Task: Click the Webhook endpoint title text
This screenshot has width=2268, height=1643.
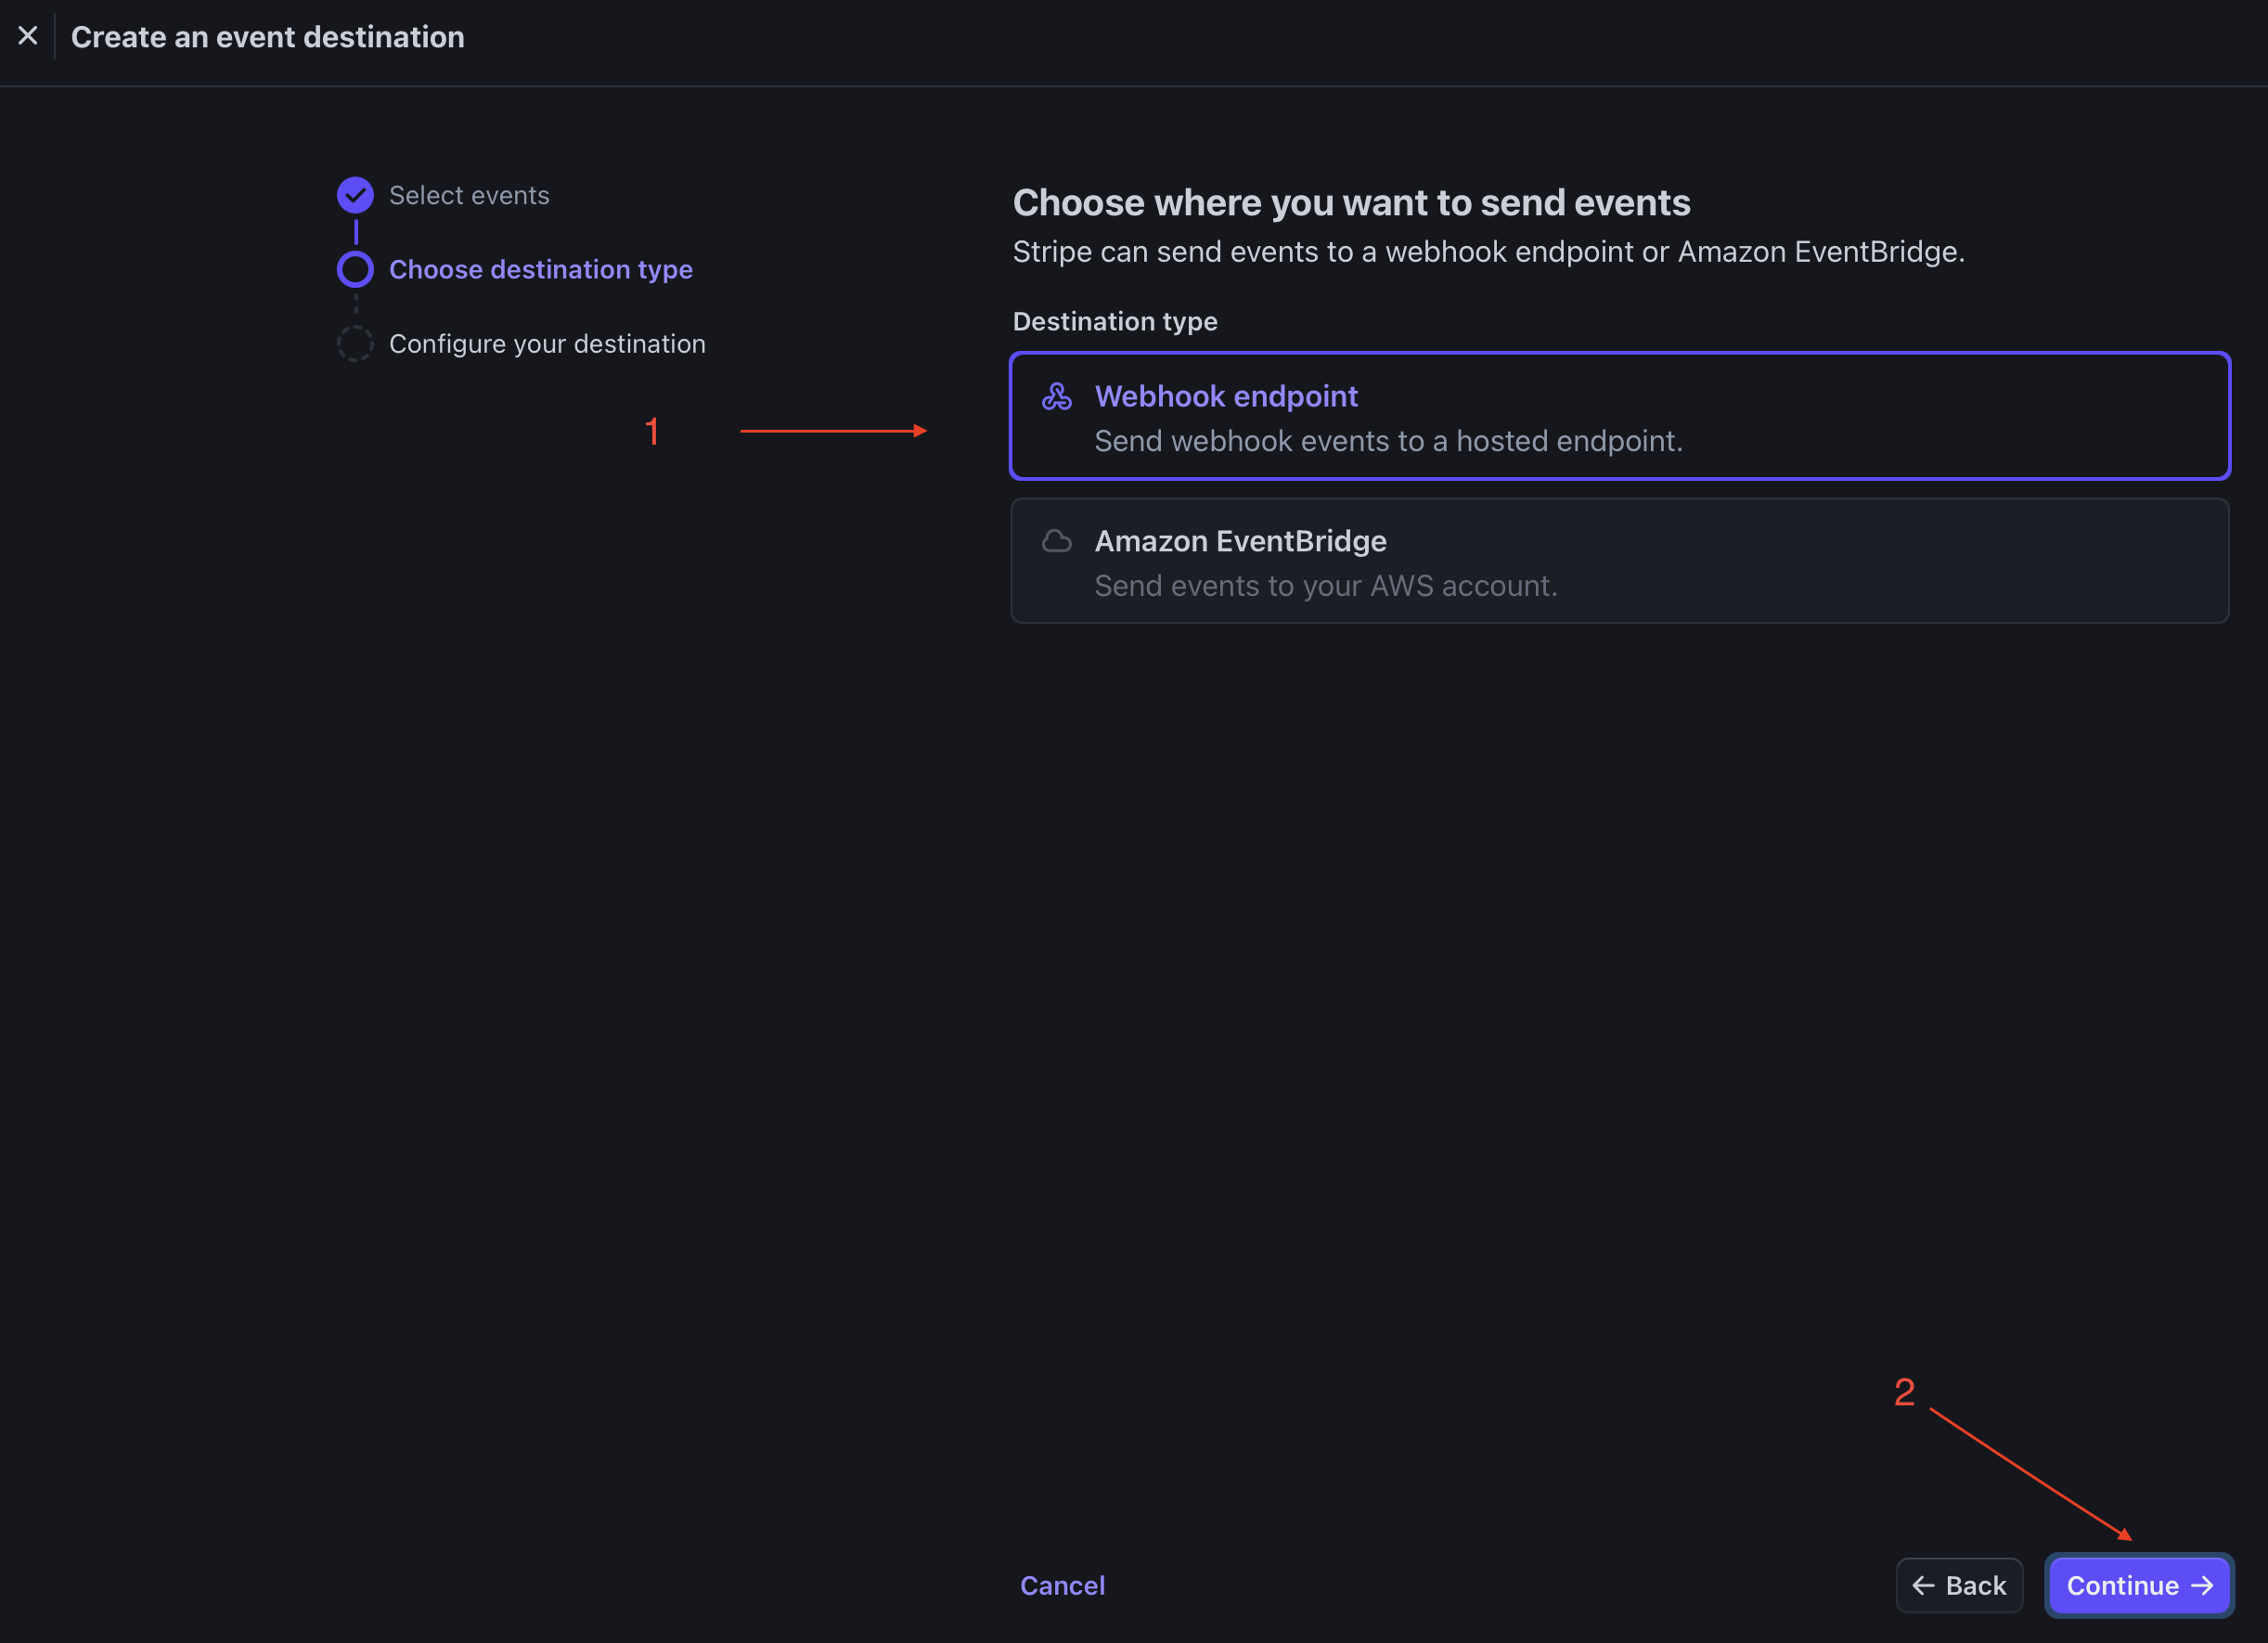Action: [x=1226, y=396]
